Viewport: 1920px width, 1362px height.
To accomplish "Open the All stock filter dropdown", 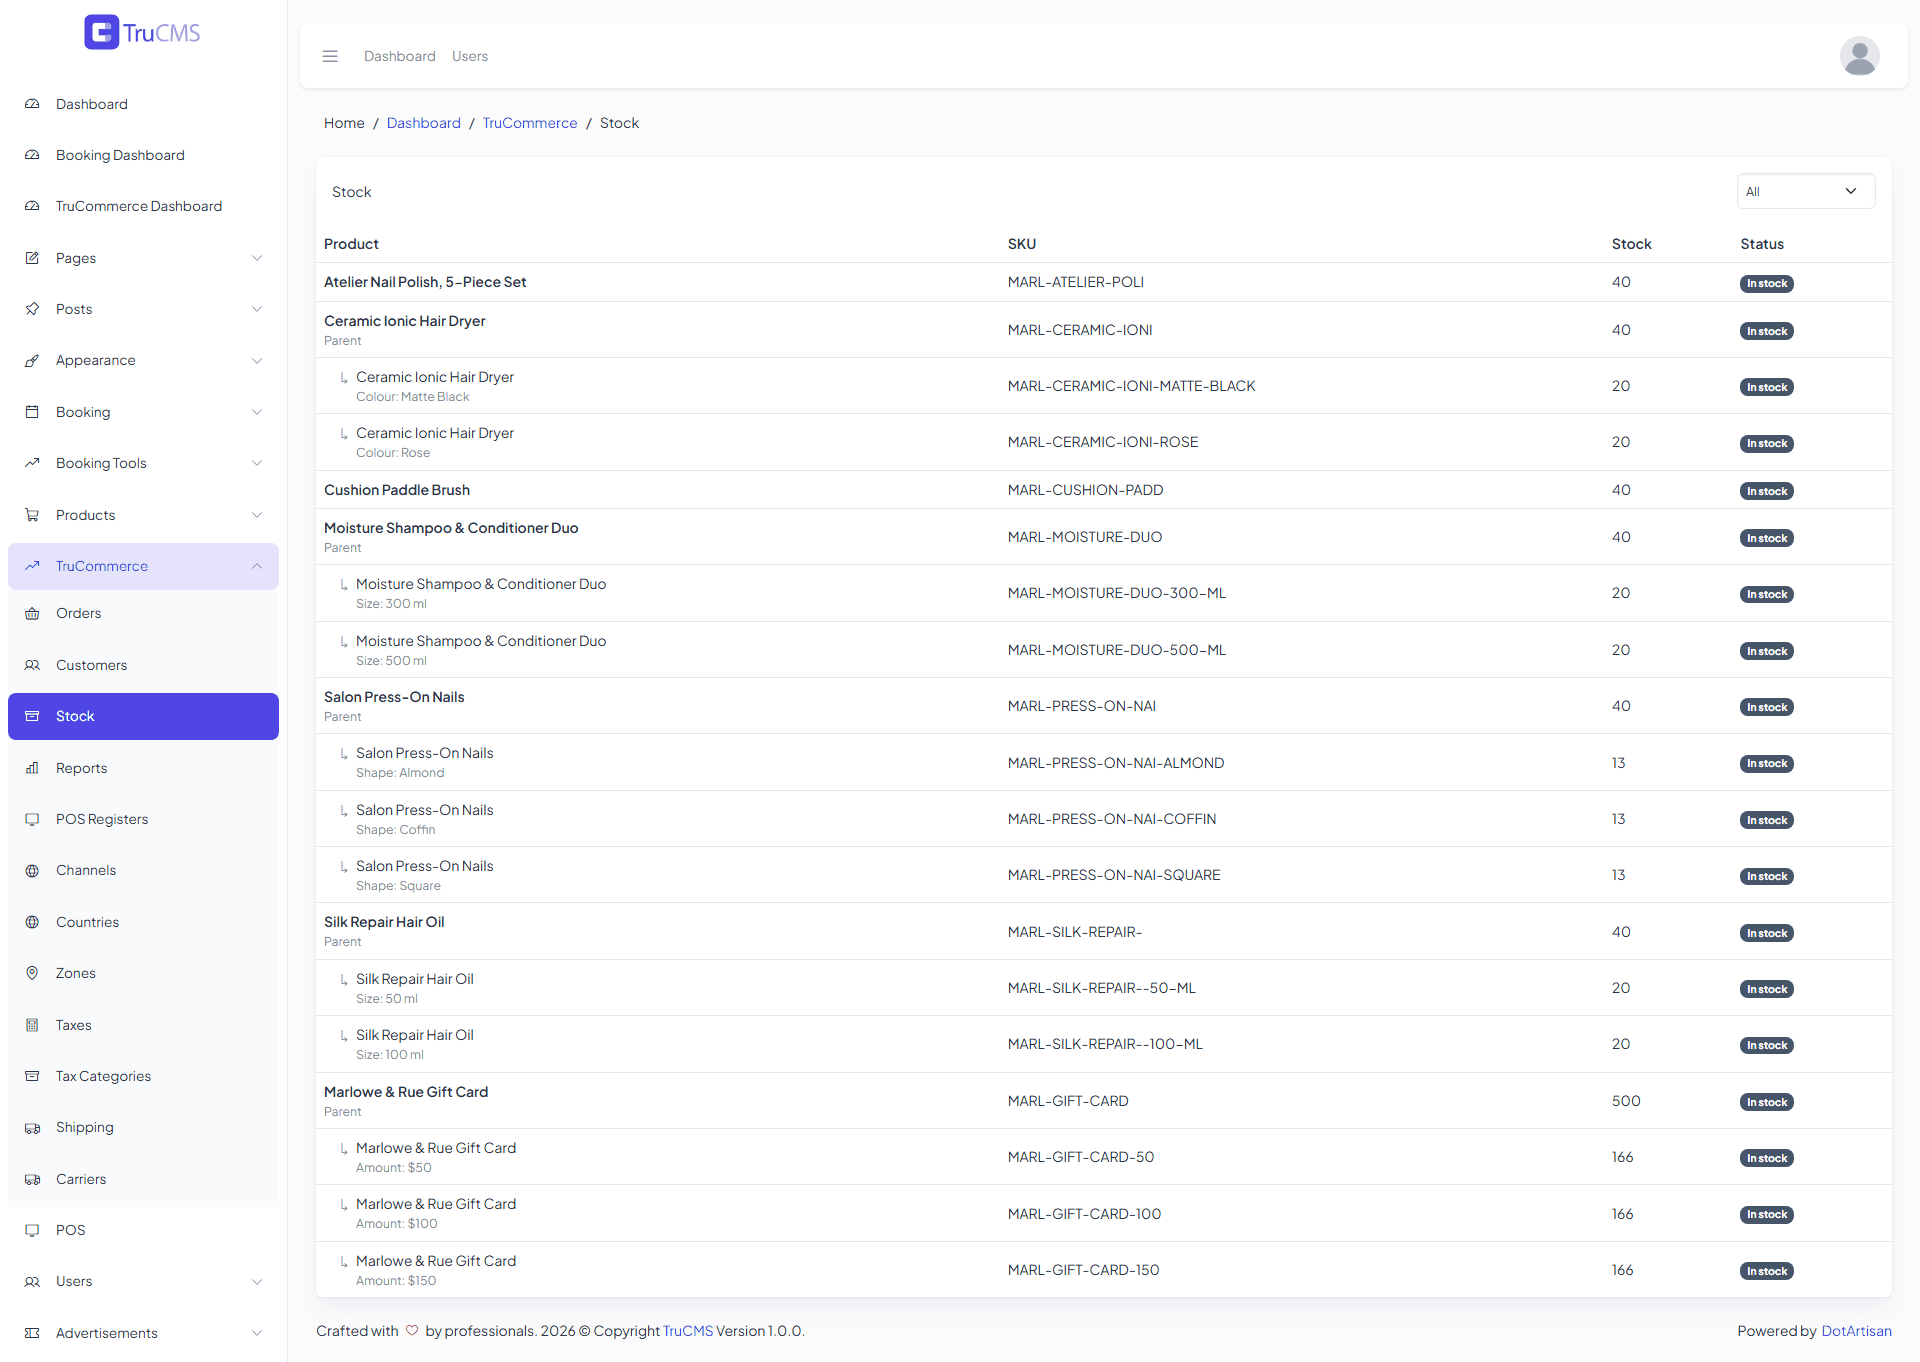I will 1805,191.
